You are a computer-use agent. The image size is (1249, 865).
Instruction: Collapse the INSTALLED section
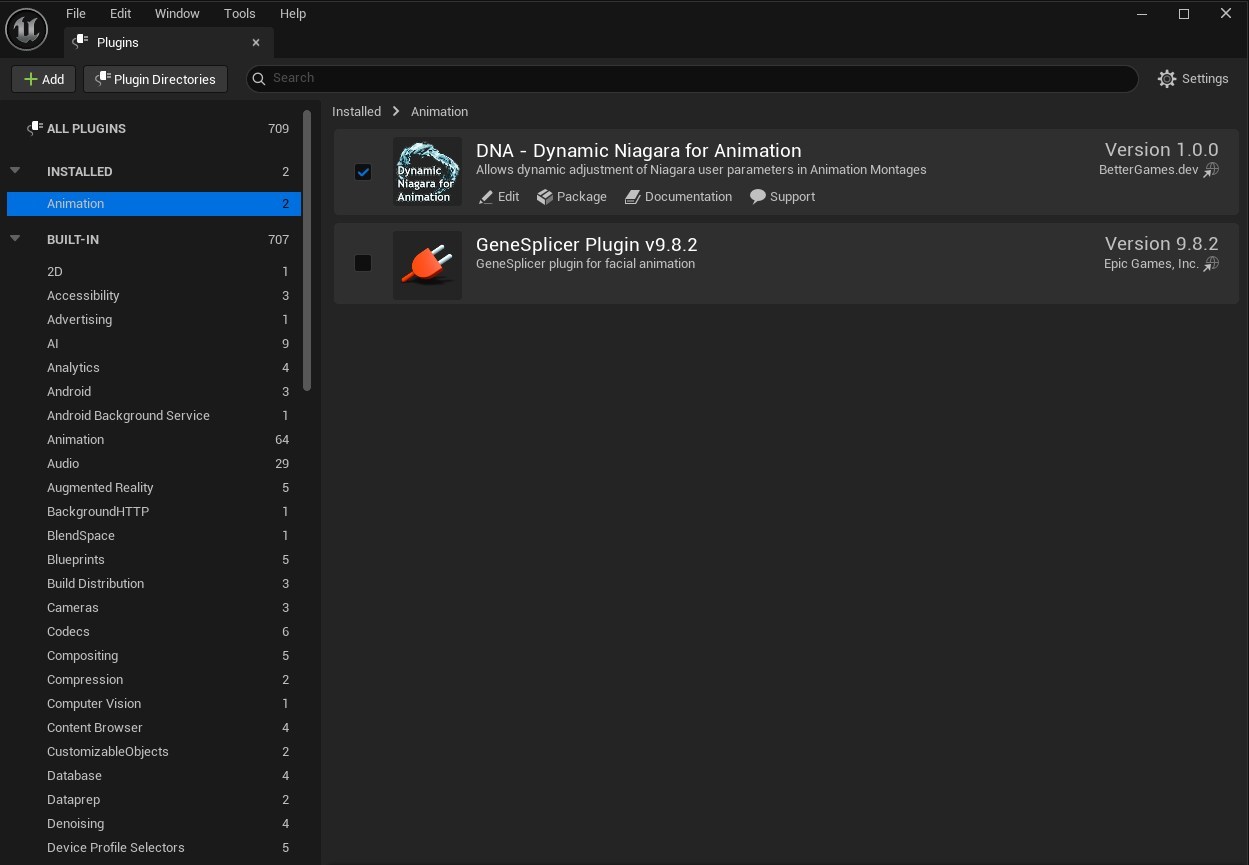point(13,171)
